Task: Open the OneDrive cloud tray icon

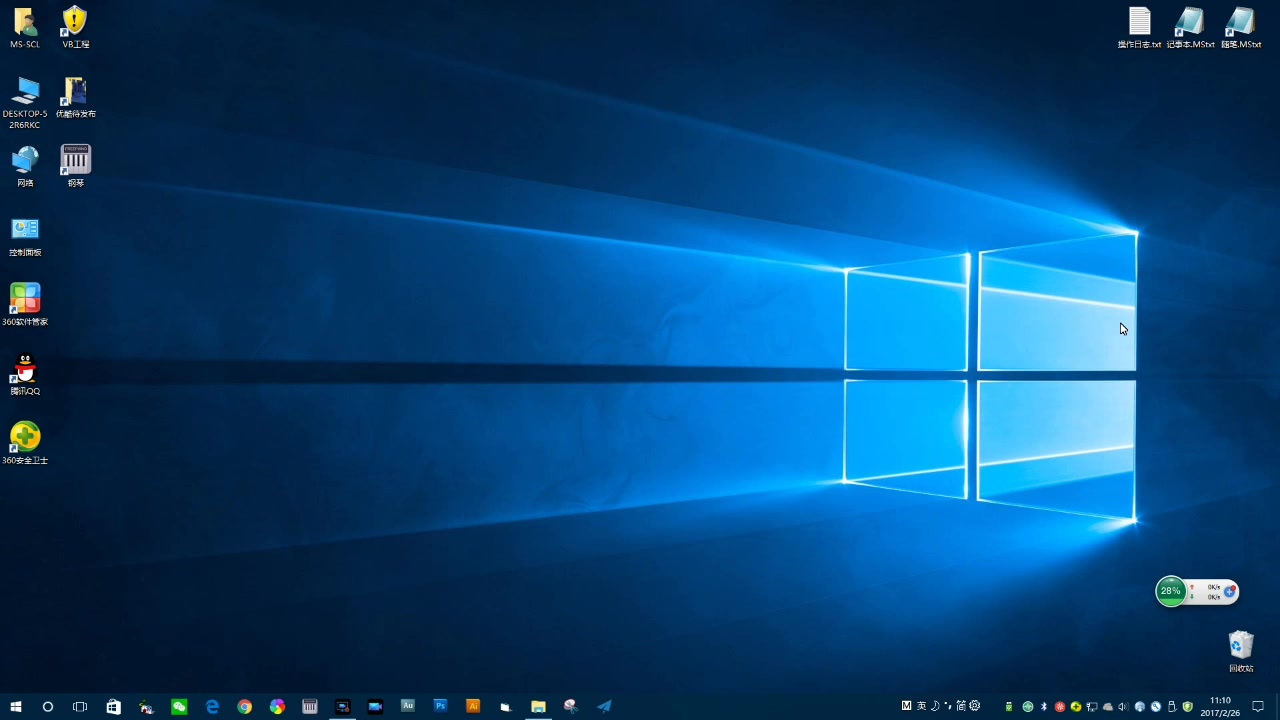Action: pos(1108,707)
